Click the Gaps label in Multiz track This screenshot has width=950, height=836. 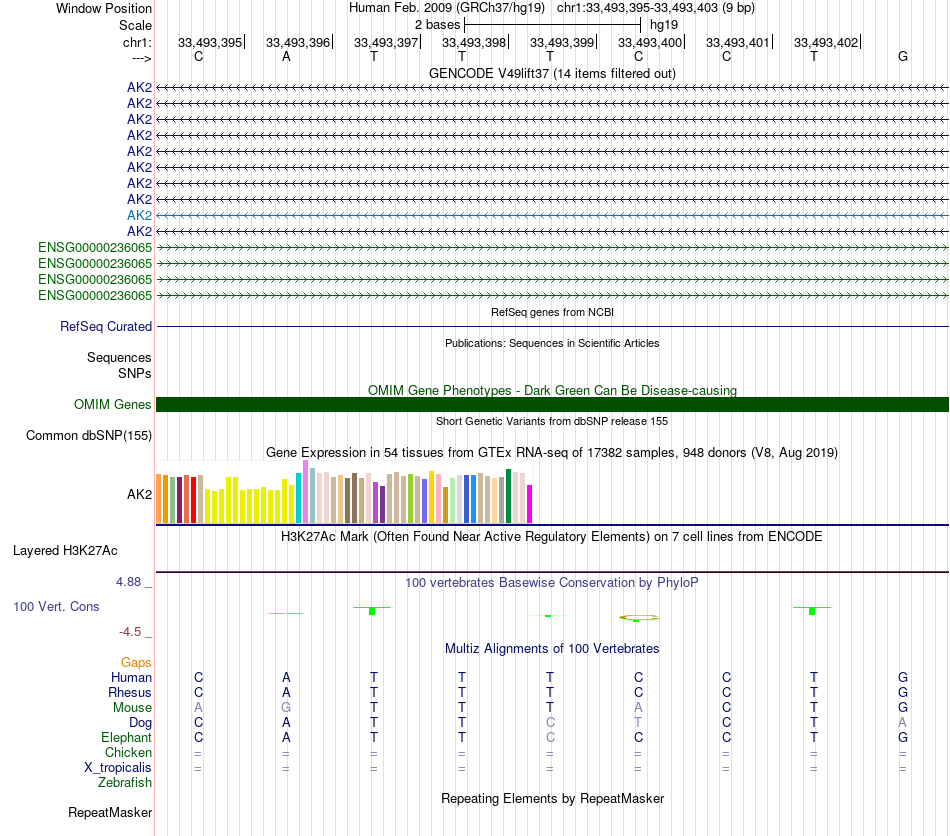point(136,663)
